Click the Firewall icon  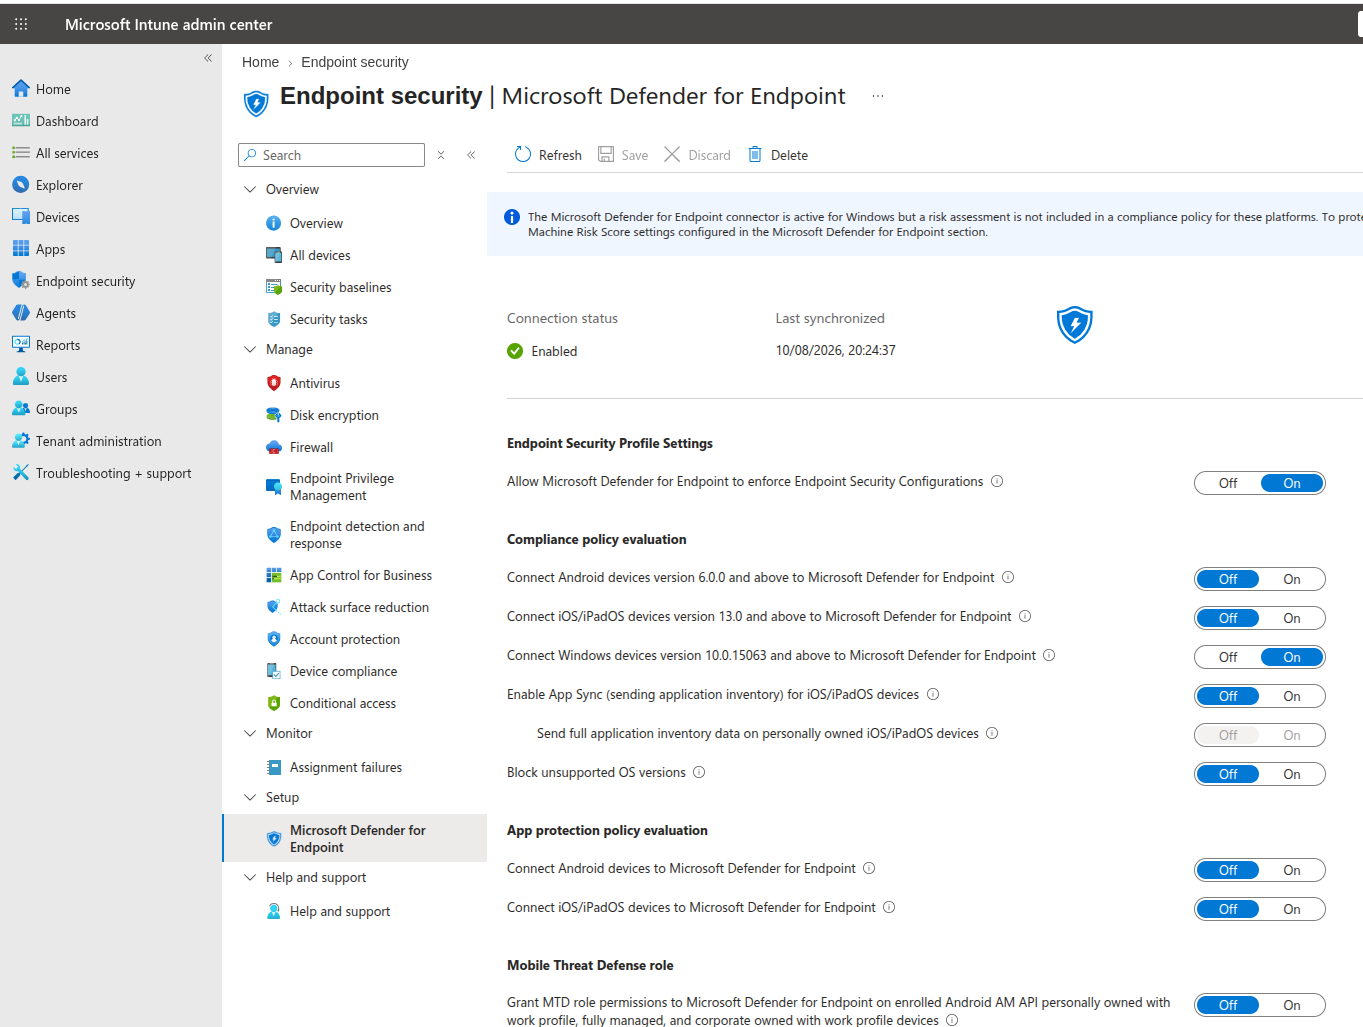pos(274,447)
